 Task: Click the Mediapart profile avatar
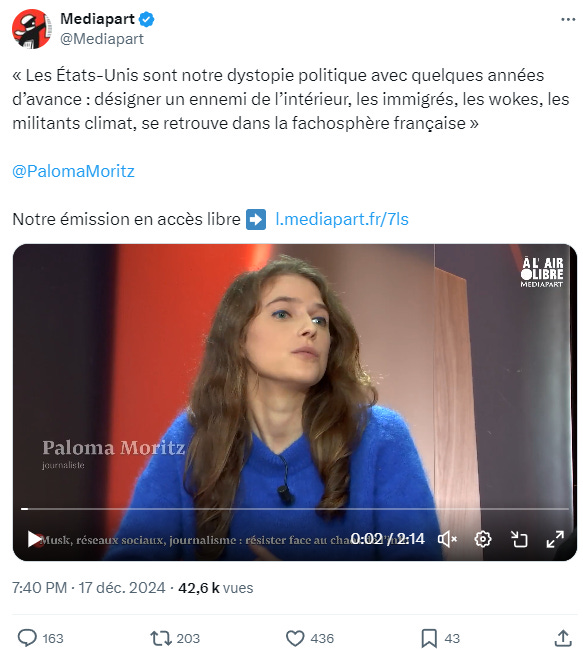coord(32,29)
